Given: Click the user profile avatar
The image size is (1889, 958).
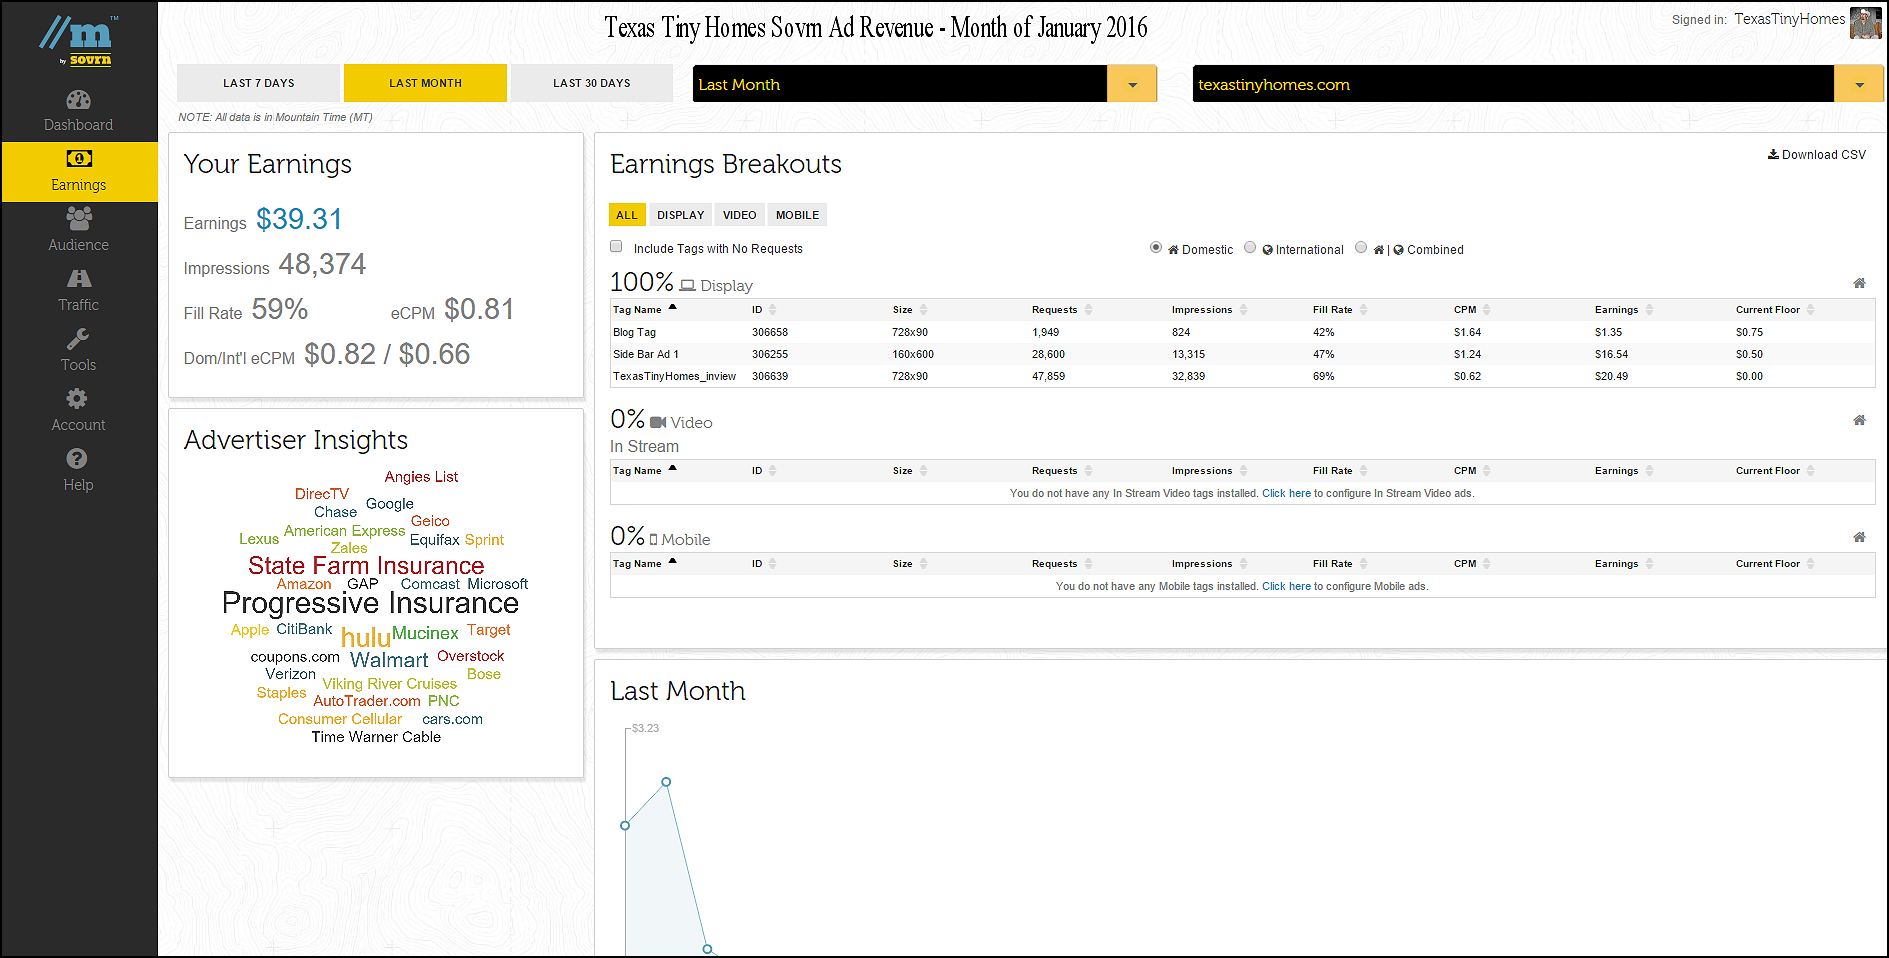Looking at the screenshot, I should coord(1865,22).
